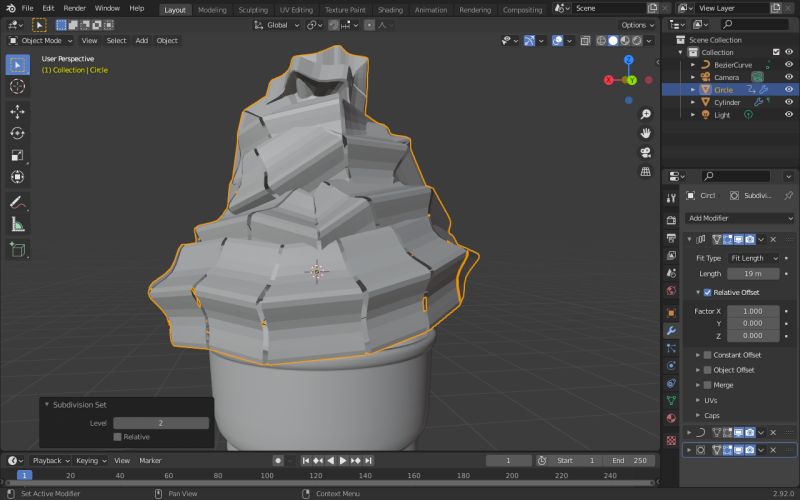Adjust the Factor X value field
The image size is (800, 500).
tap(753, 311)
